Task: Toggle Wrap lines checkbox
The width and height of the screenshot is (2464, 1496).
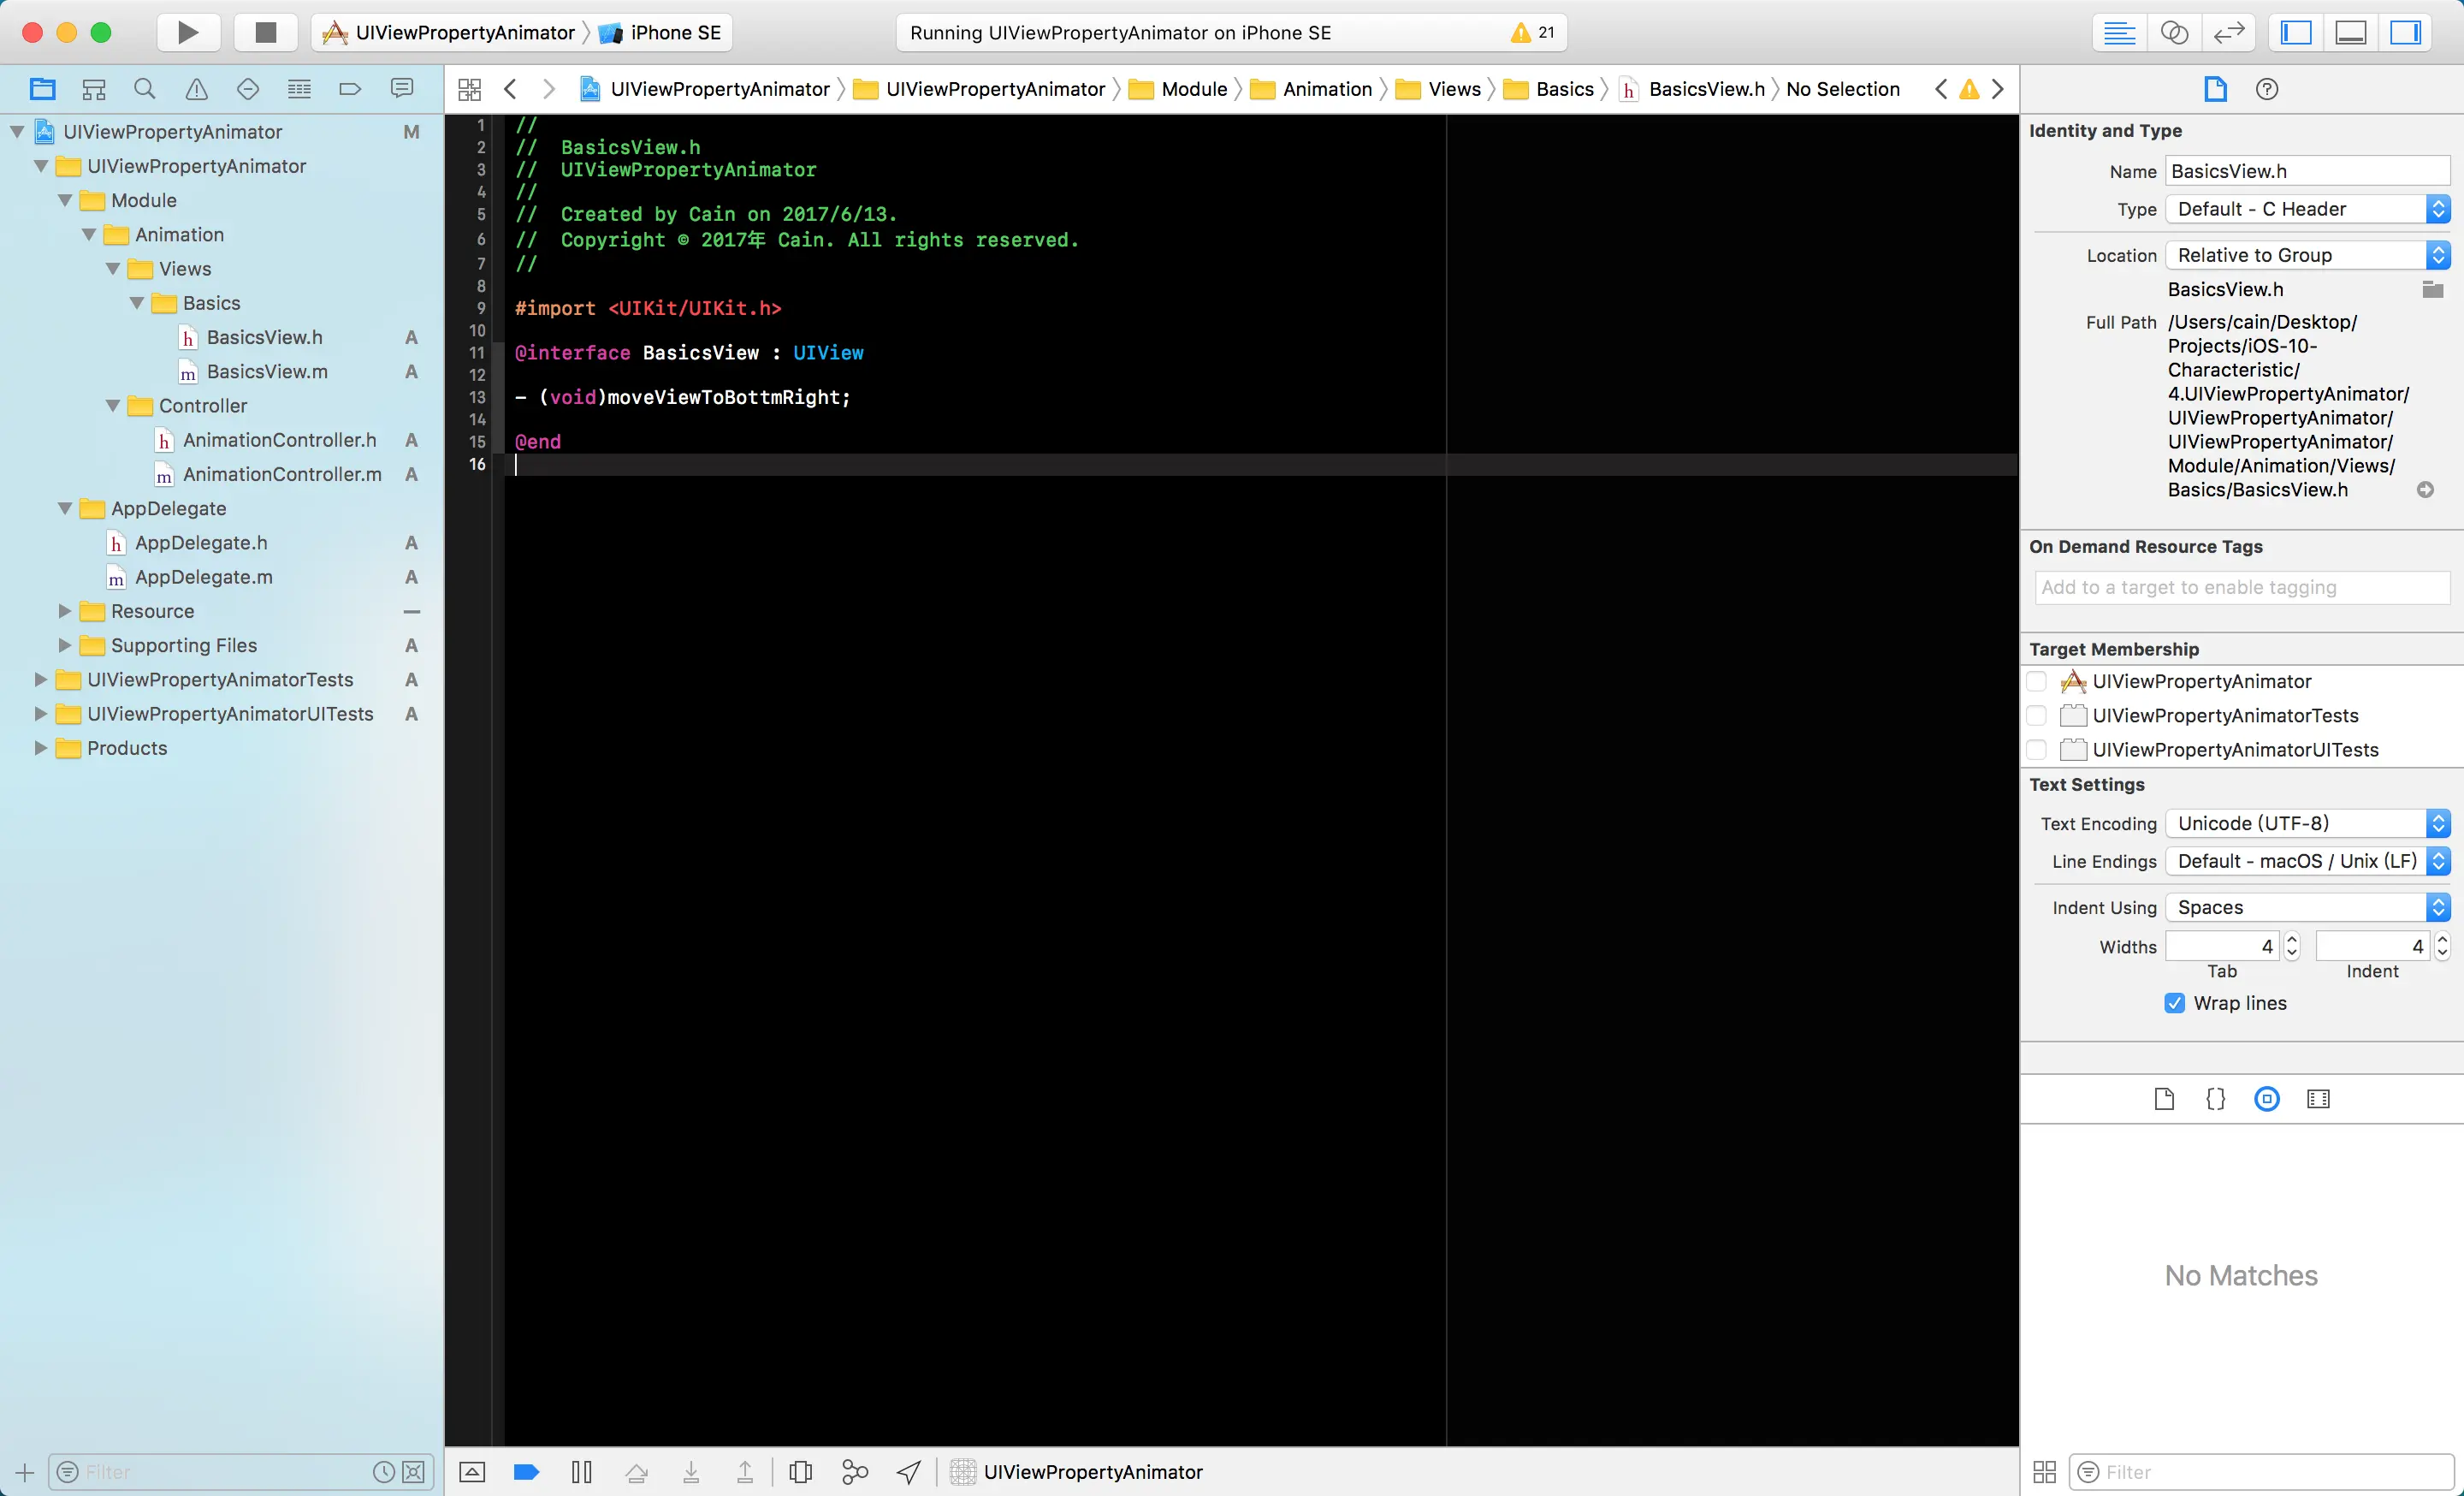Action: (x=2175, y=1003)
